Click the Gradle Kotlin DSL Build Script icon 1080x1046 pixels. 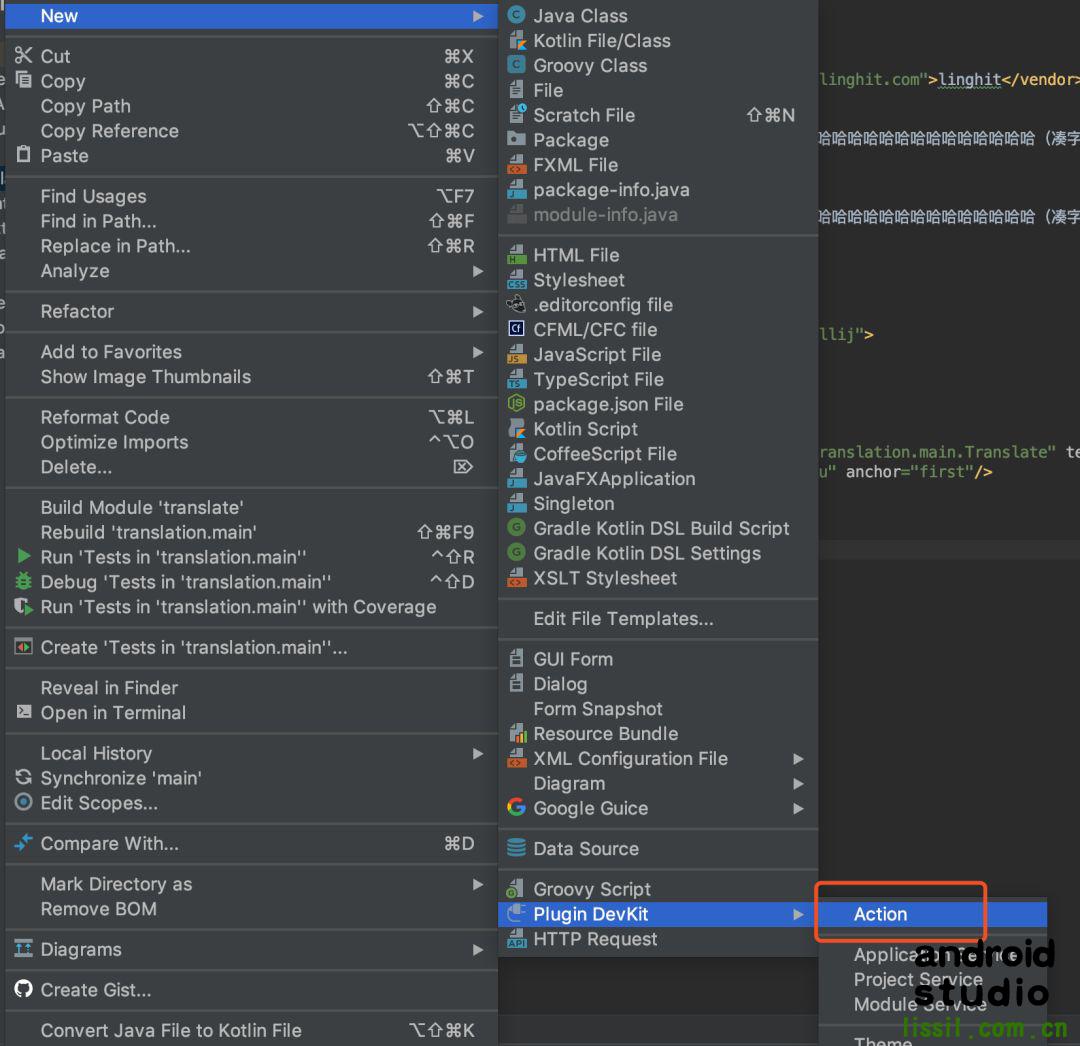coord(516,528)
